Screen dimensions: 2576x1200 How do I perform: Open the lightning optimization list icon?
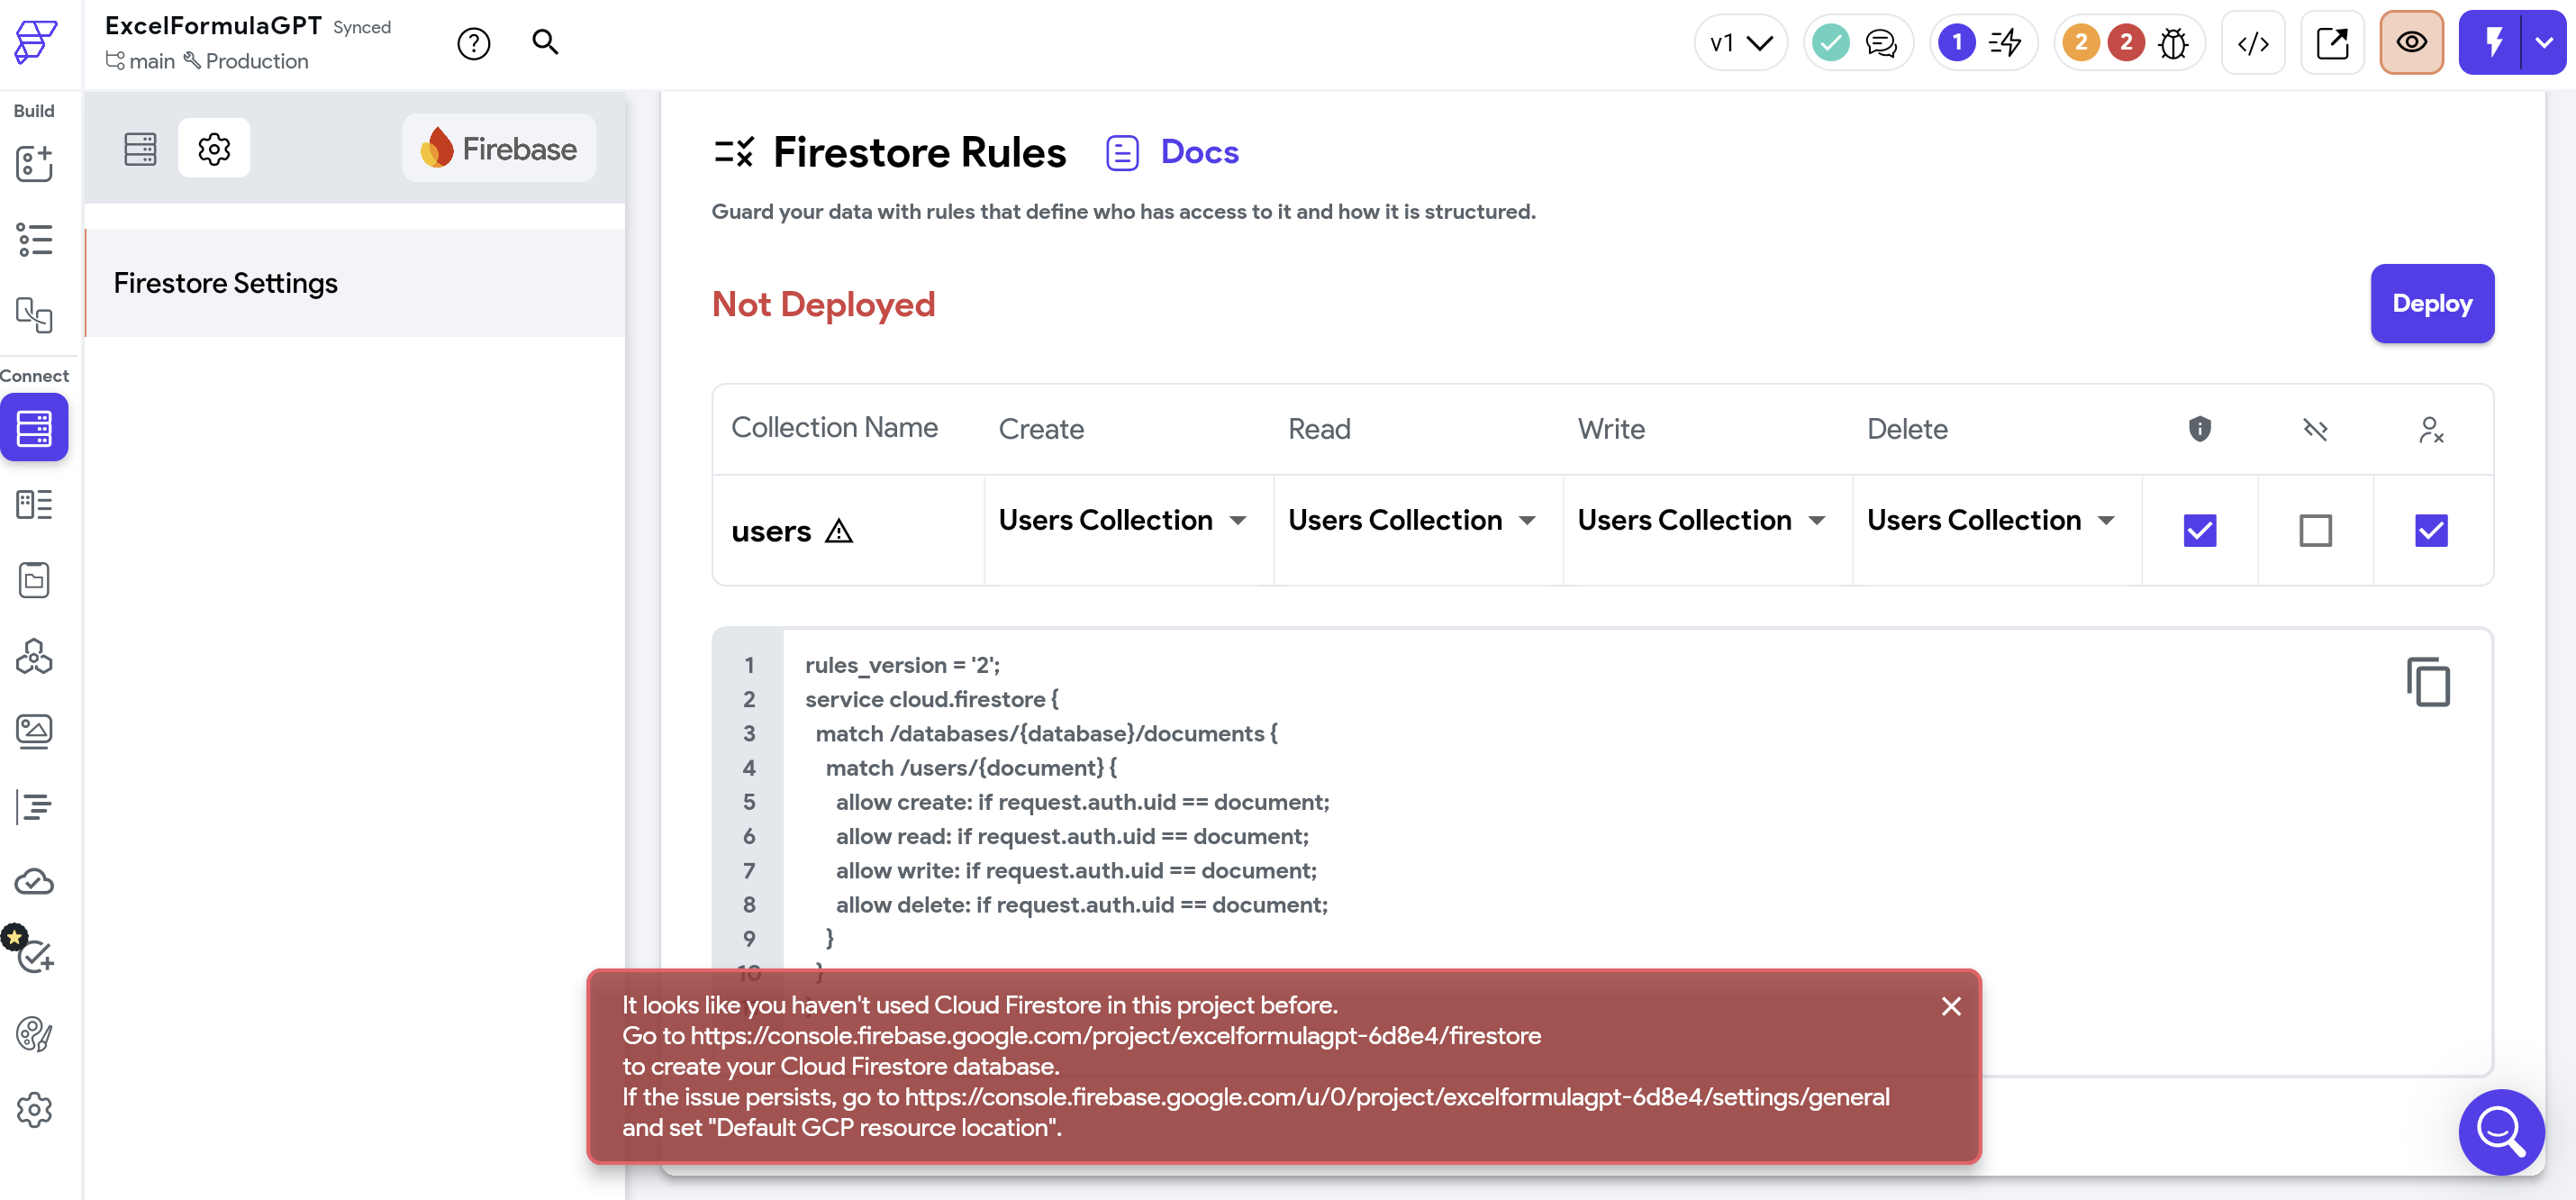pos(2005,43)
